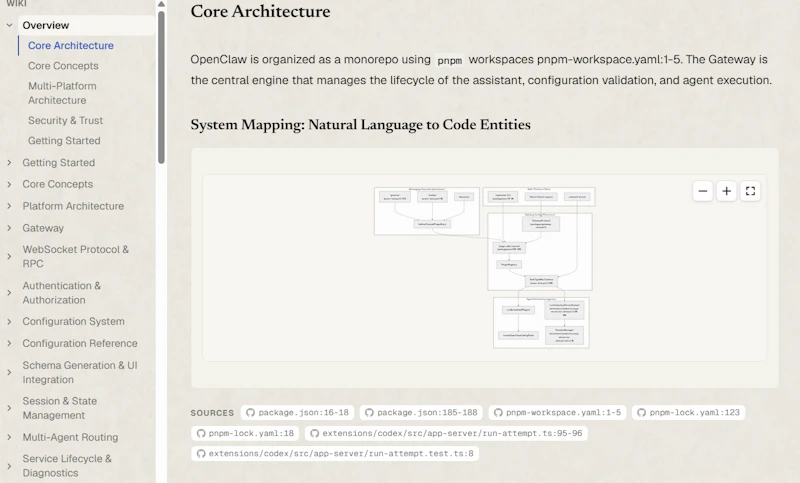Open package.json:16-18 source link
Viewport: 800px width, 483px height.
(x=297, y=413)
